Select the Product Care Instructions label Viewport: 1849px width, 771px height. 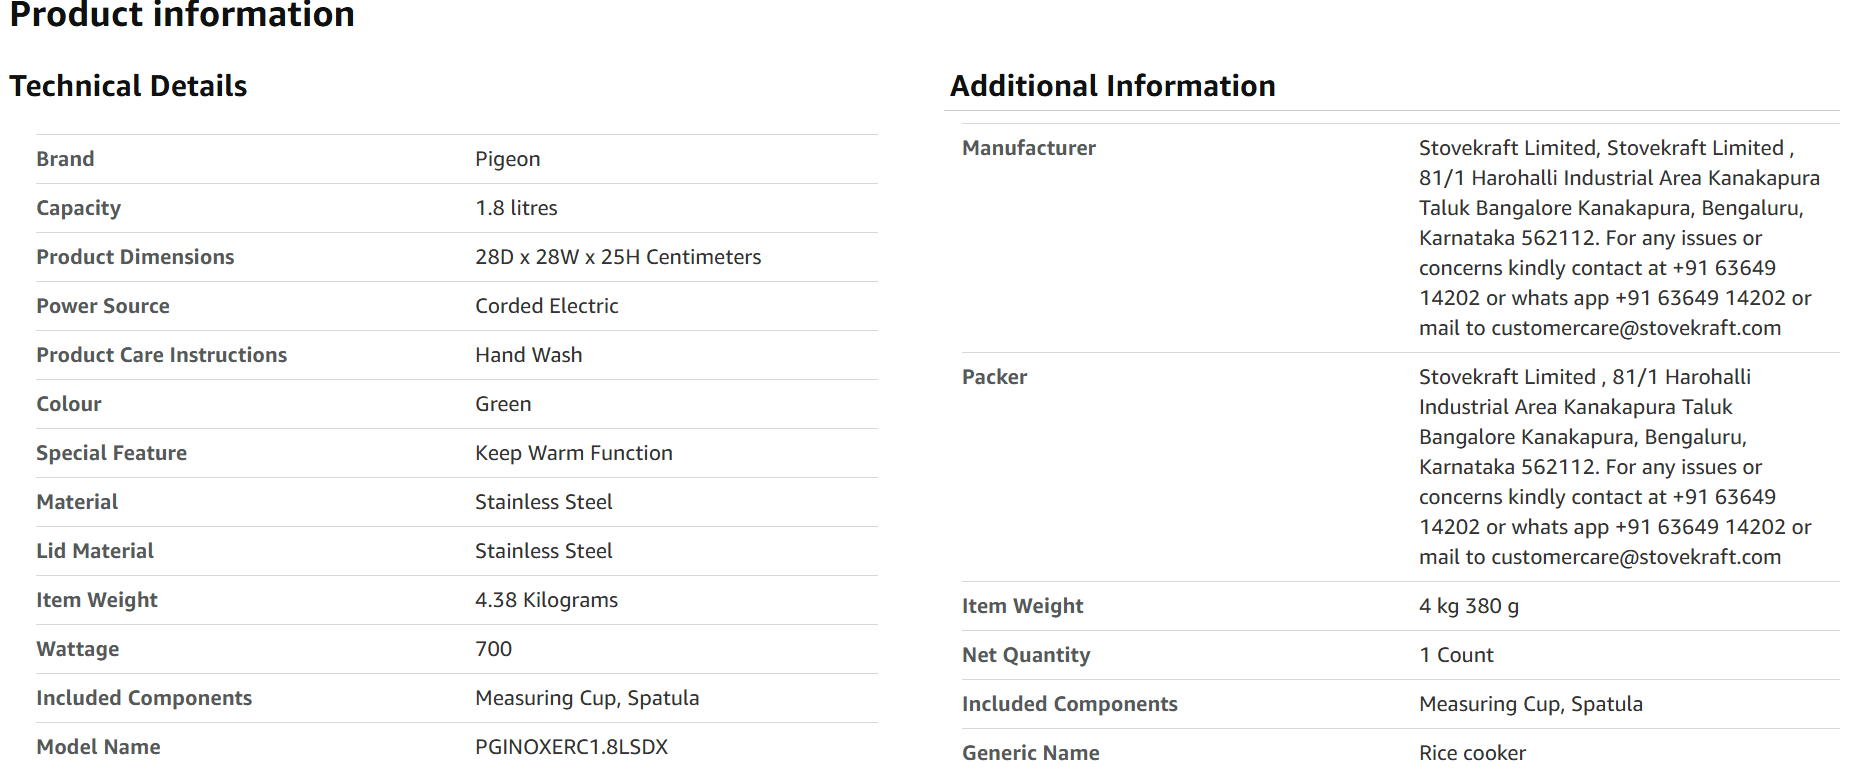161,355
